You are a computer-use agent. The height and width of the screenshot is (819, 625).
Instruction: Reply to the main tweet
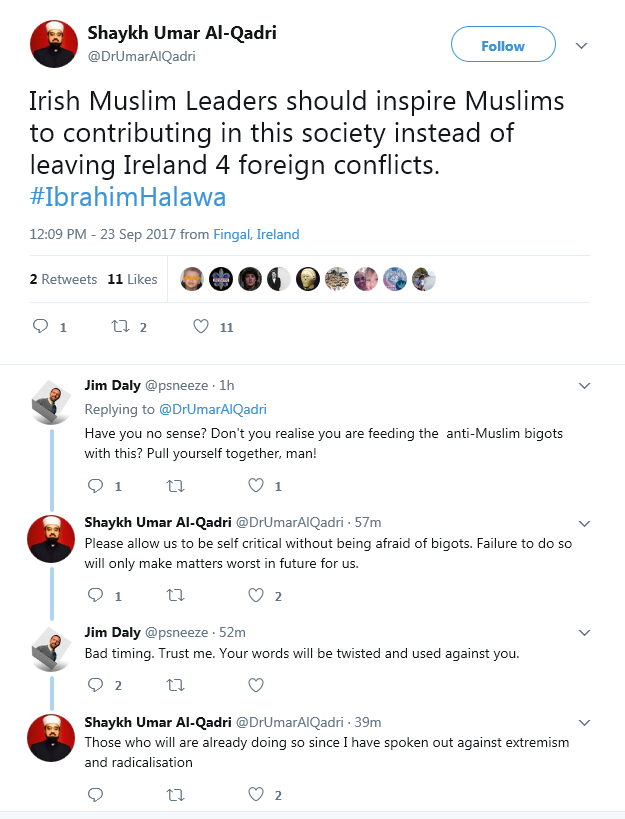(x=41, y=326)
